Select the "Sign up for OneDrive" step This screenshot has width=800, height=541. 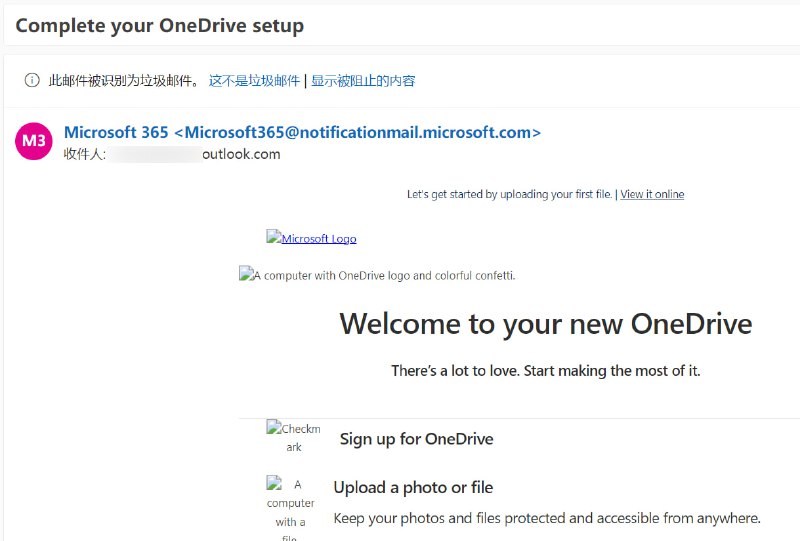[416, 439]
